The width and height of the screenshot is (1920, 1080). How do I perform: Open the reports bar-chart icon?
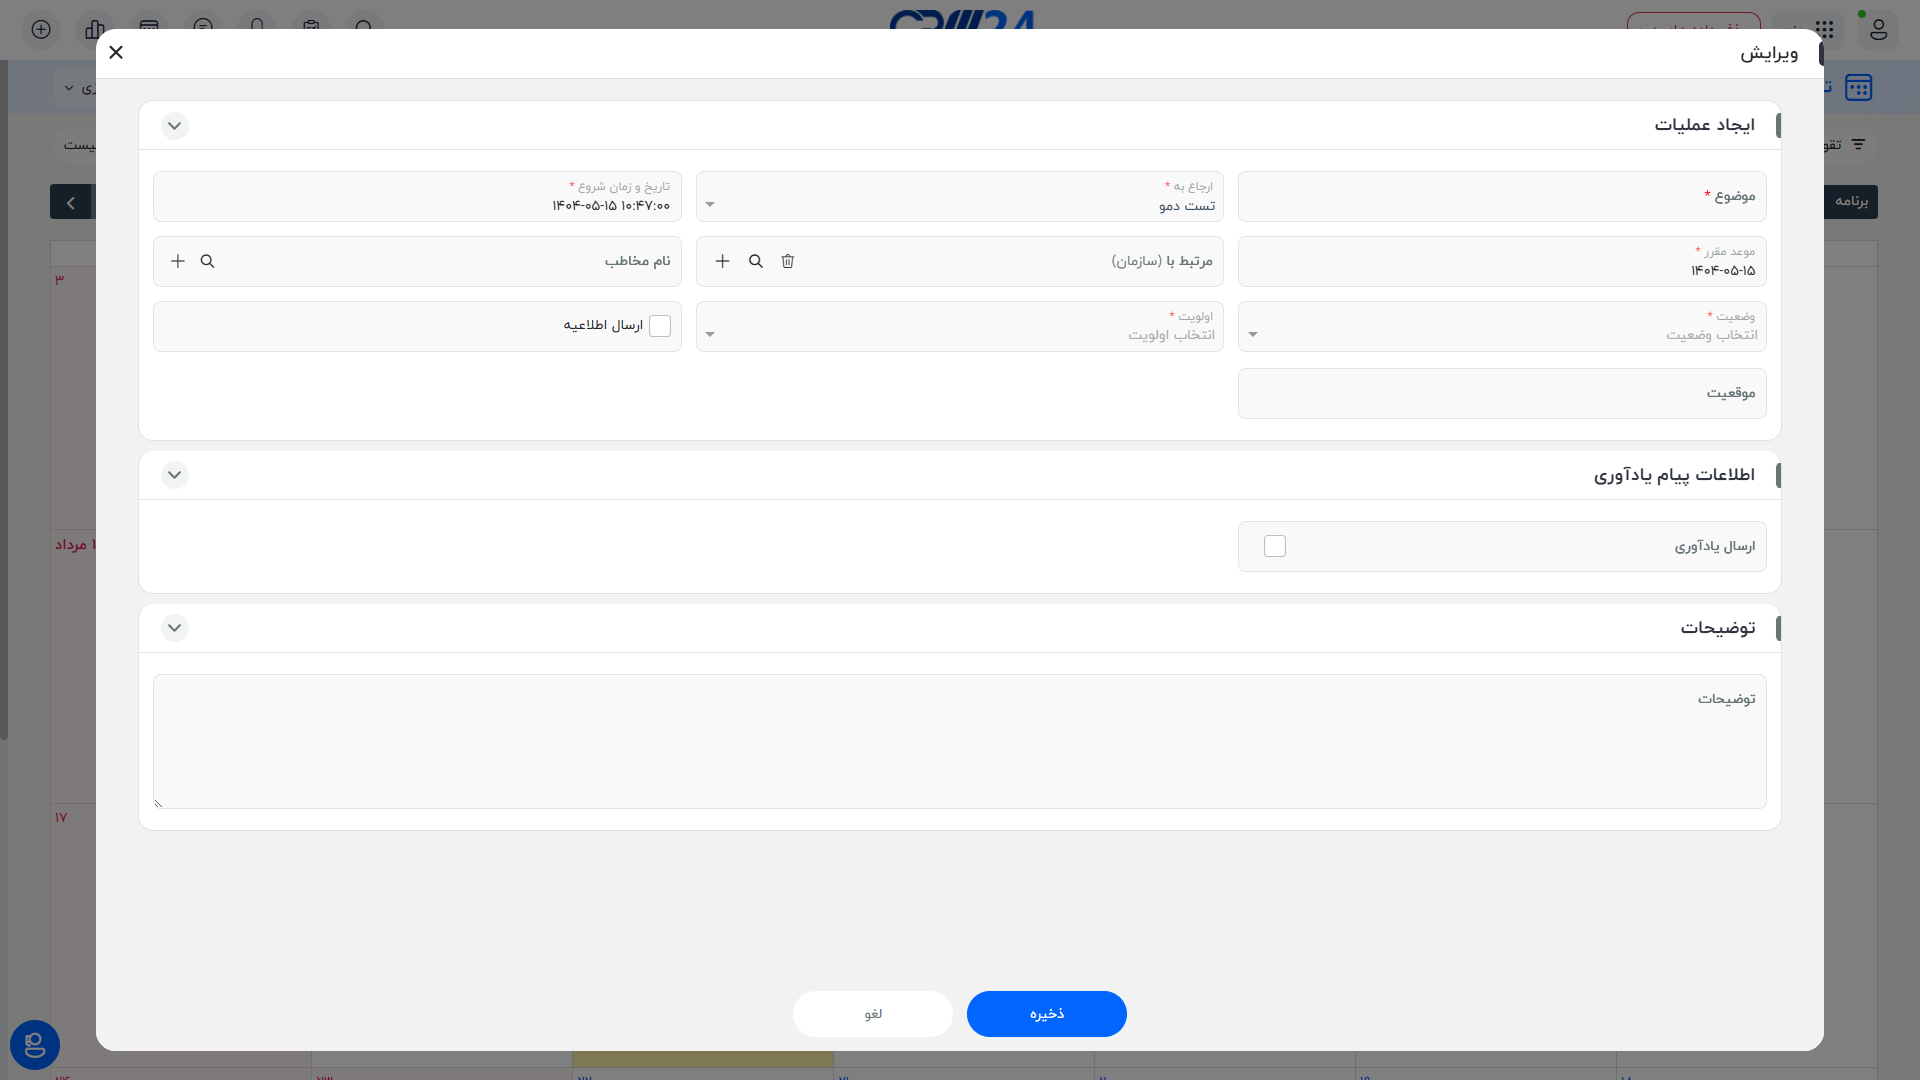coord(94,30)
